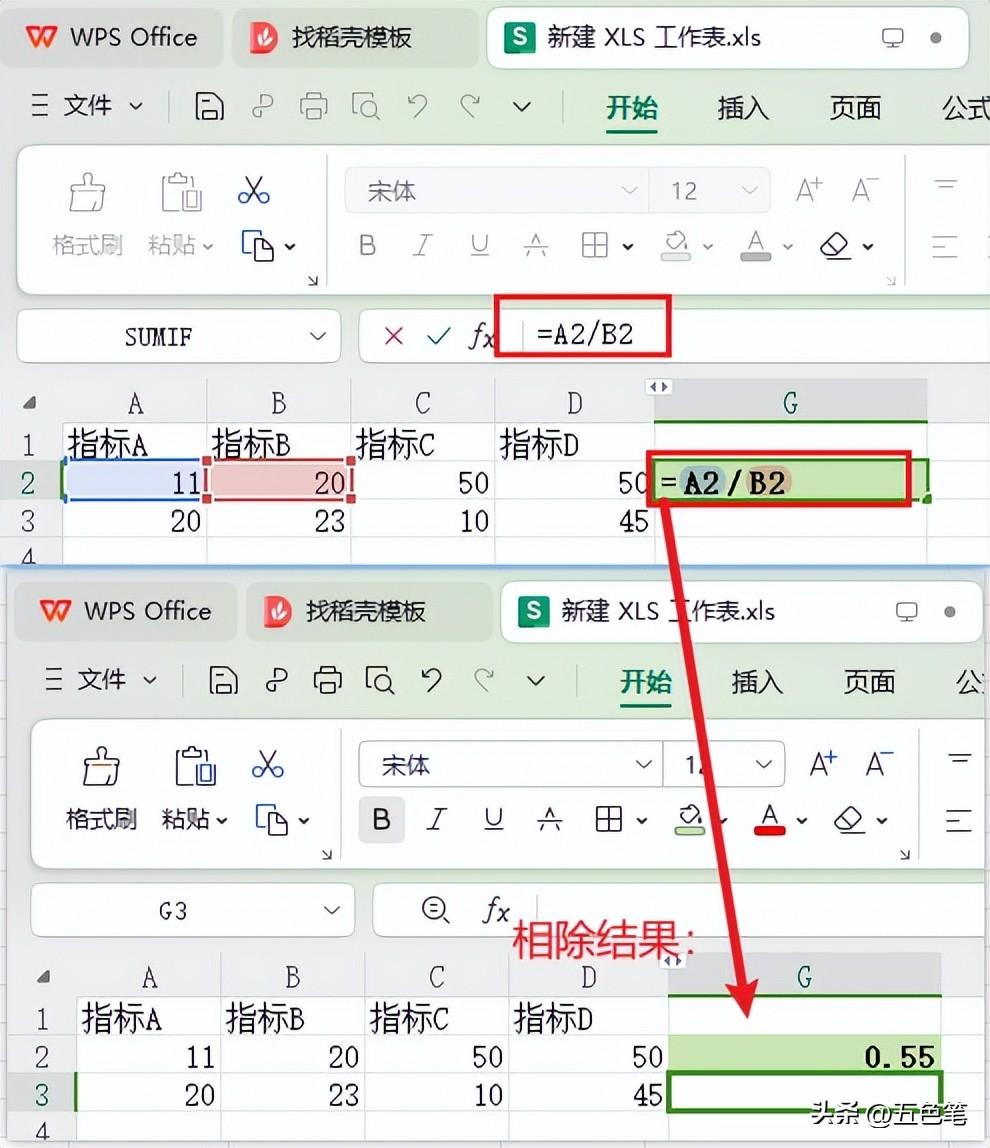
Task: Open the 宋体 font dropdown in bottom window
Action: click(643, 764)
